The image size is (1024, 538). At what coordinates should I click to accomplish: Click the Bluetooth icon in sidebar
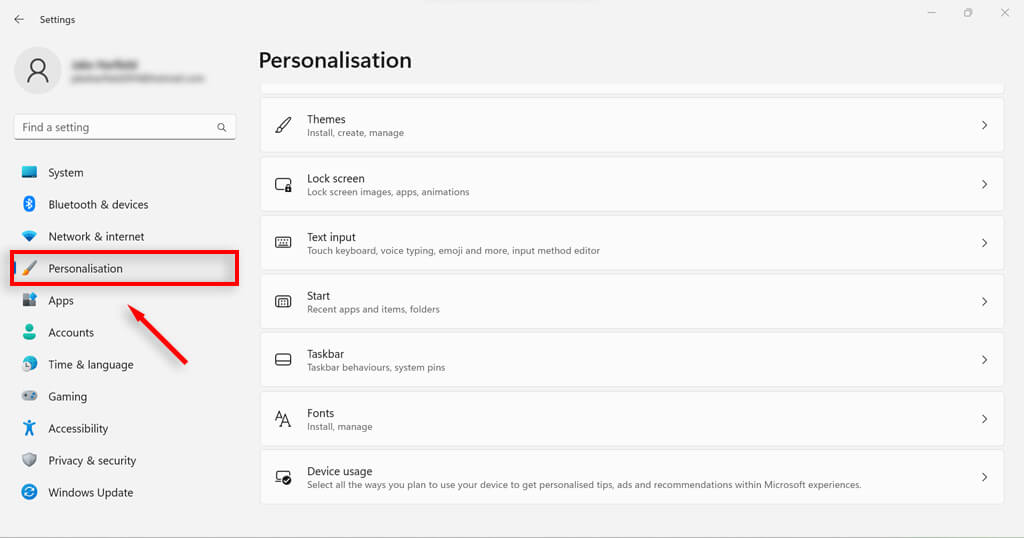pyautogui.click(x=29, y=205)
